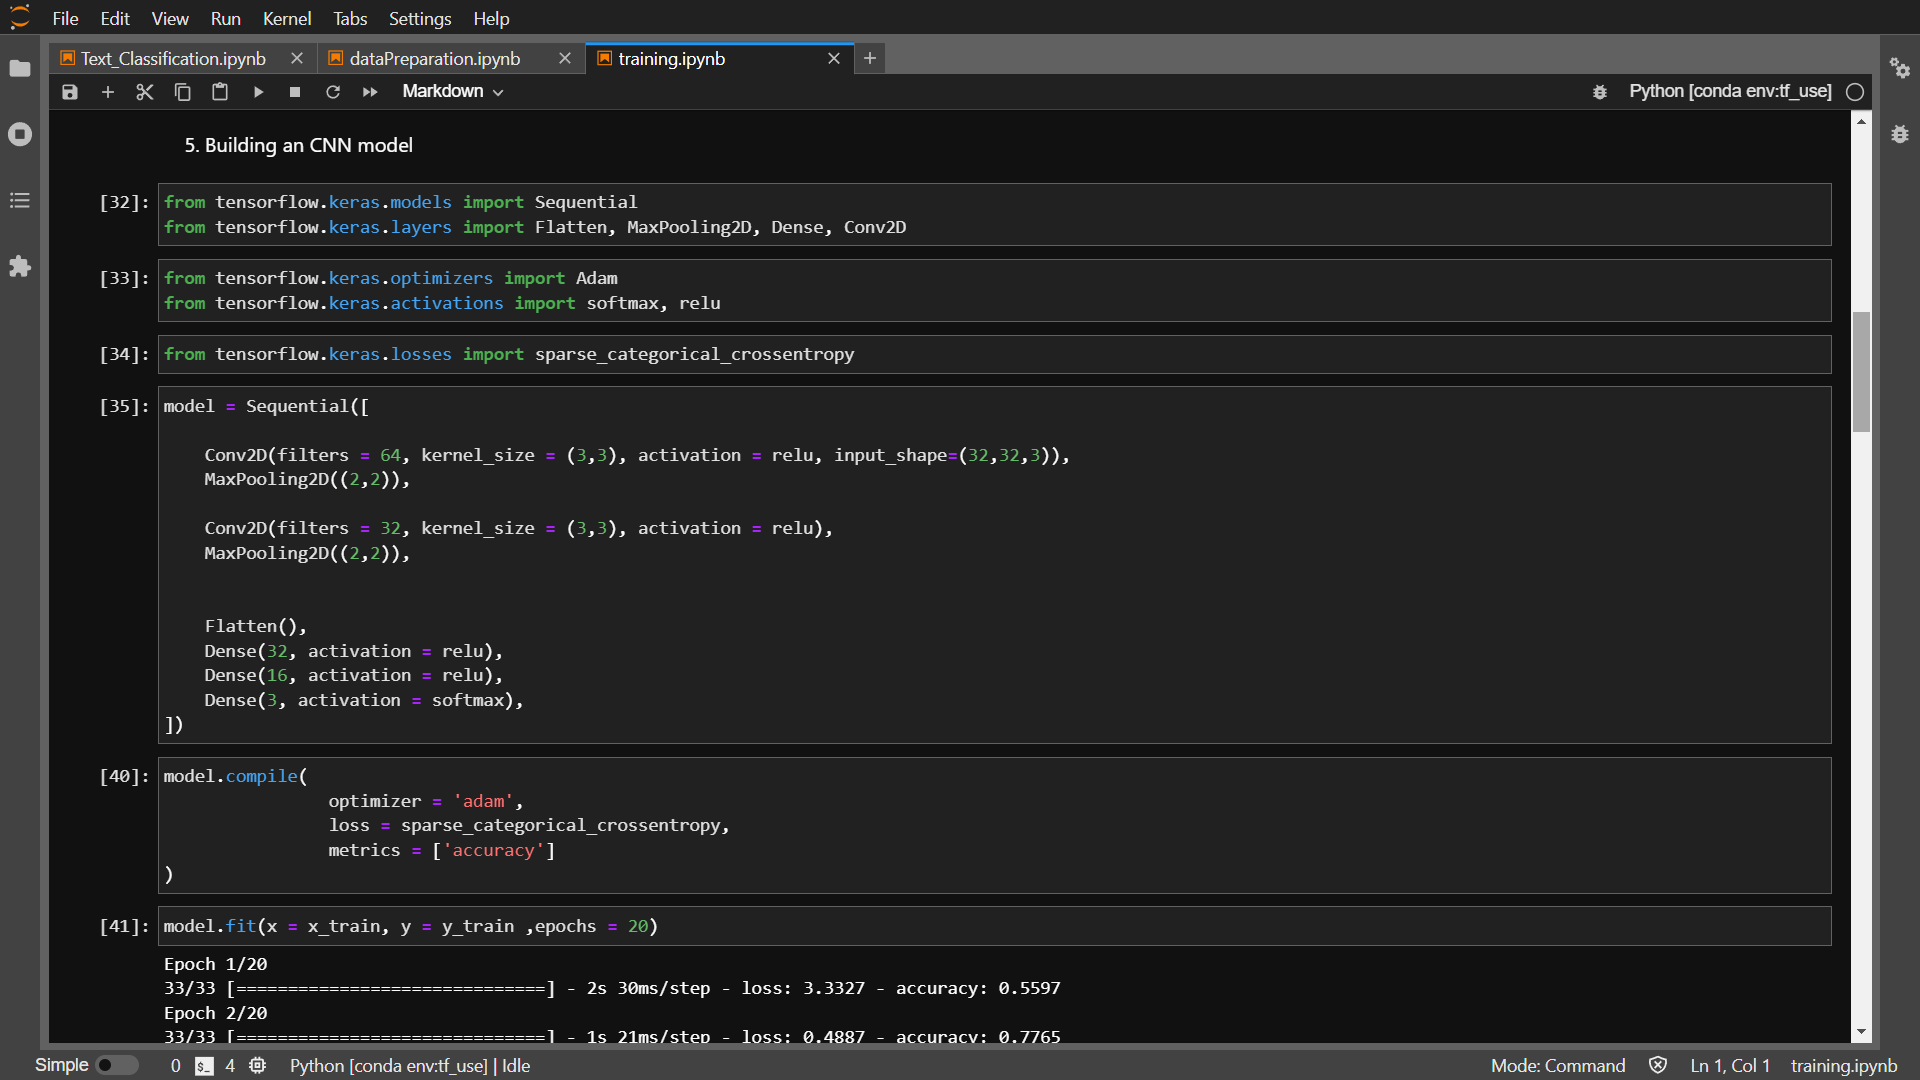This screenshot has width=1920, height=1080.
Task: Click the [35]: cell prompt
Action: click(124, 407)
